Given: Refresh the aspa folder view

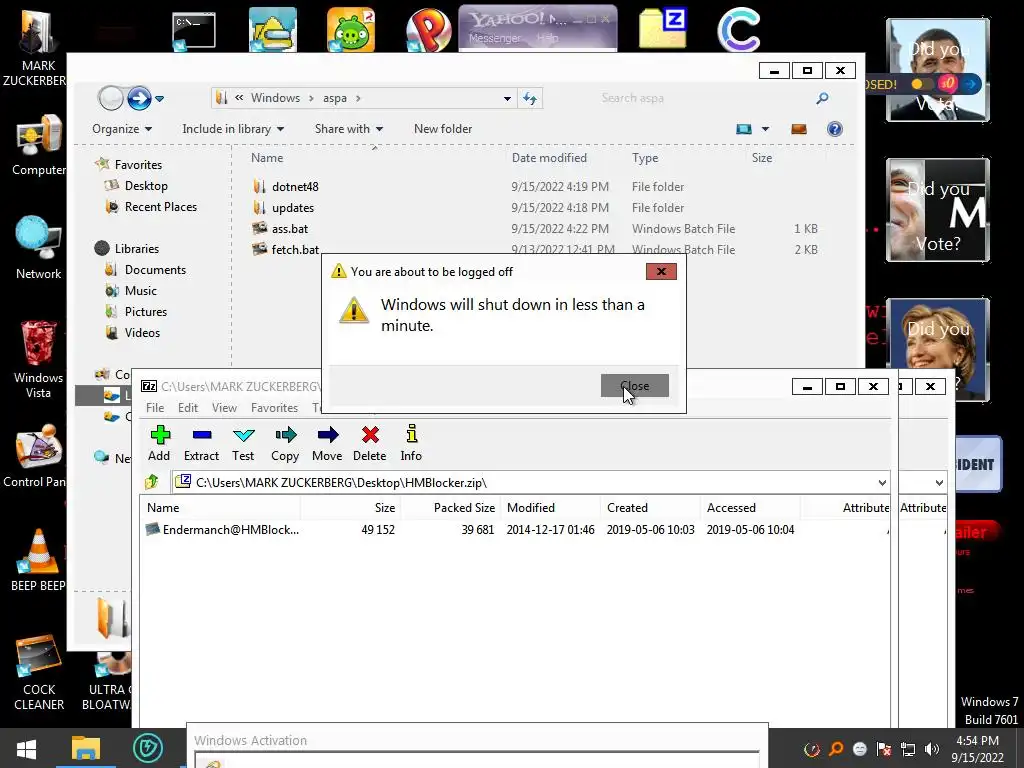Looking at the screenshot, I should (x=530, y=99).
